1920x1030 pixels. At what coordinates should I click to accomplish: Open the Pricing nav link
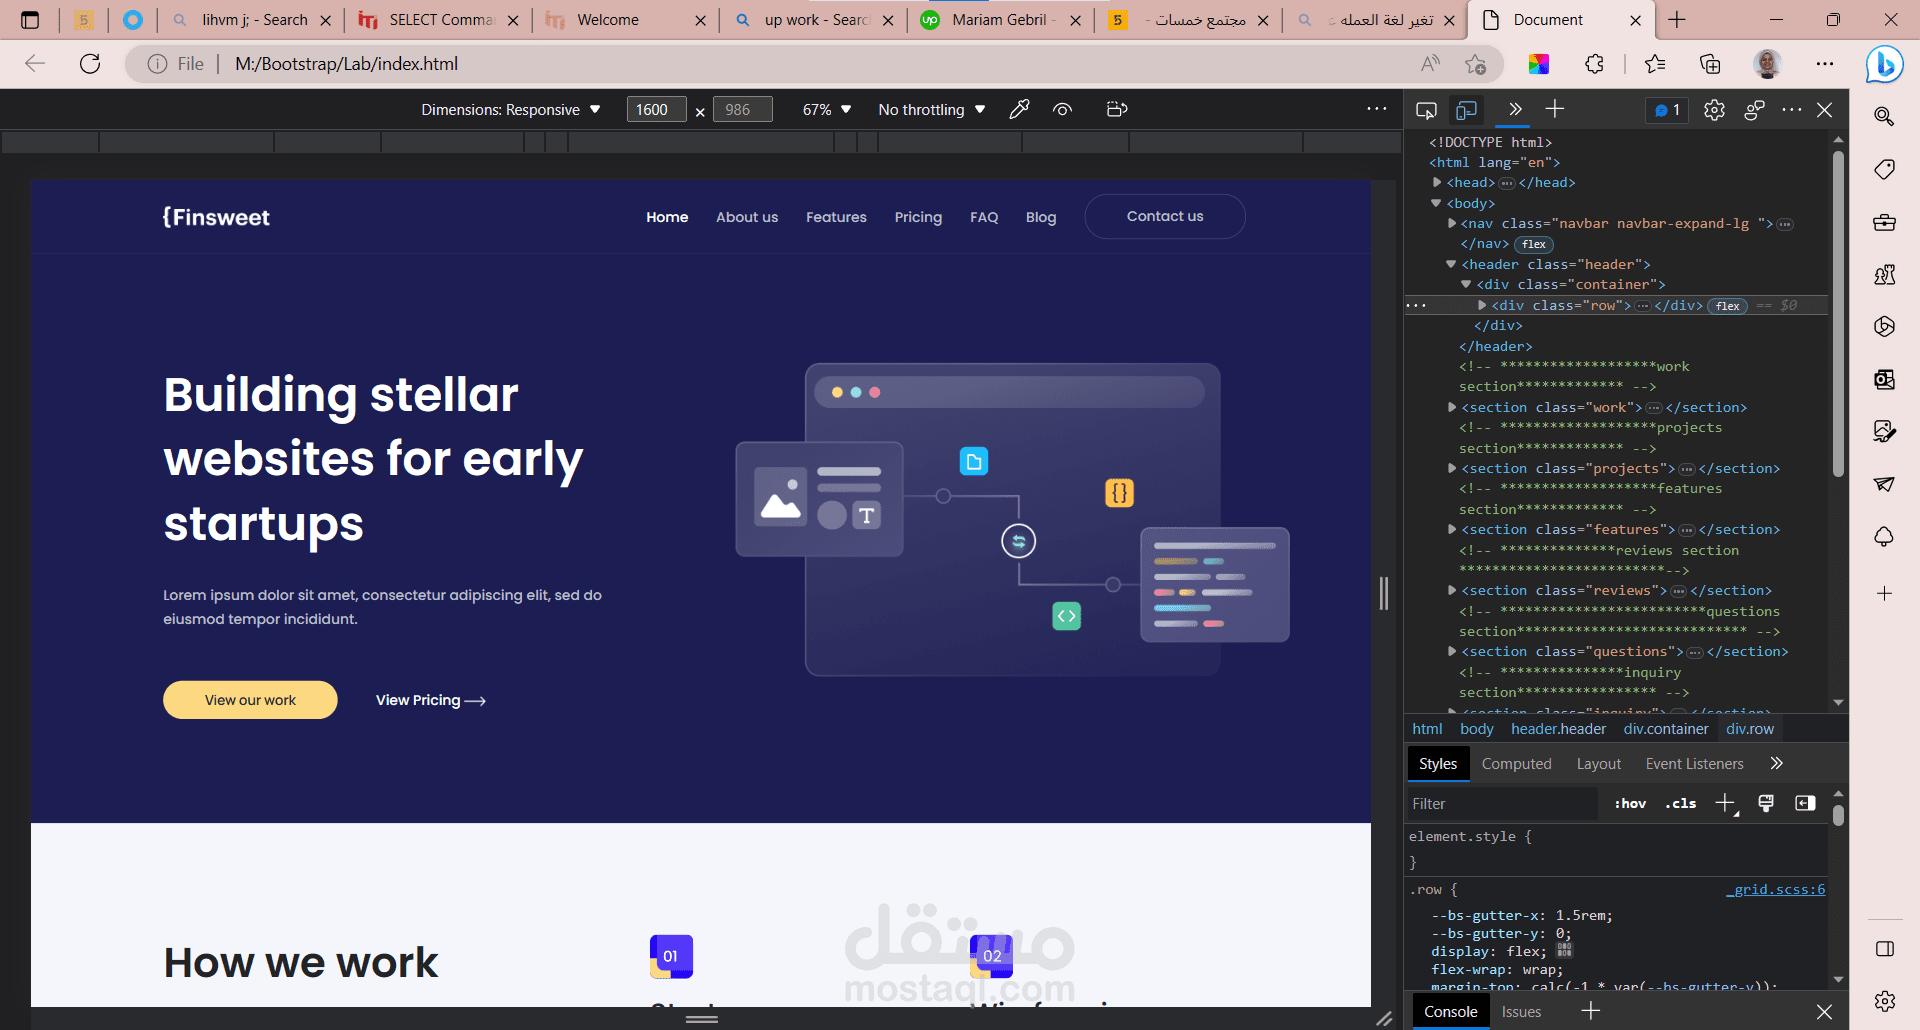918,217
